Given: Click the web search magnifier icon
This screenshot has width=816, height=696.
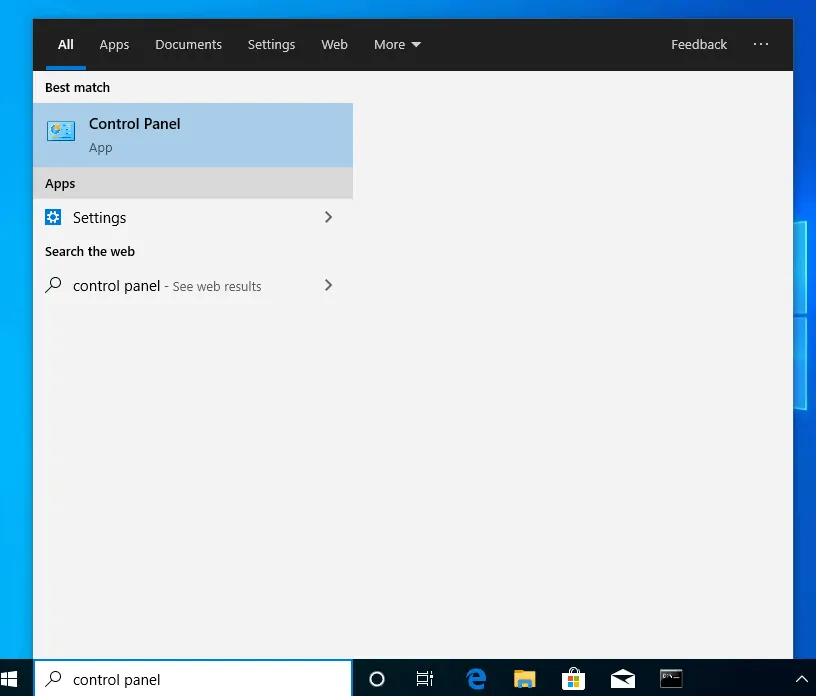Looking at the screenshot, I should [53, 285].
